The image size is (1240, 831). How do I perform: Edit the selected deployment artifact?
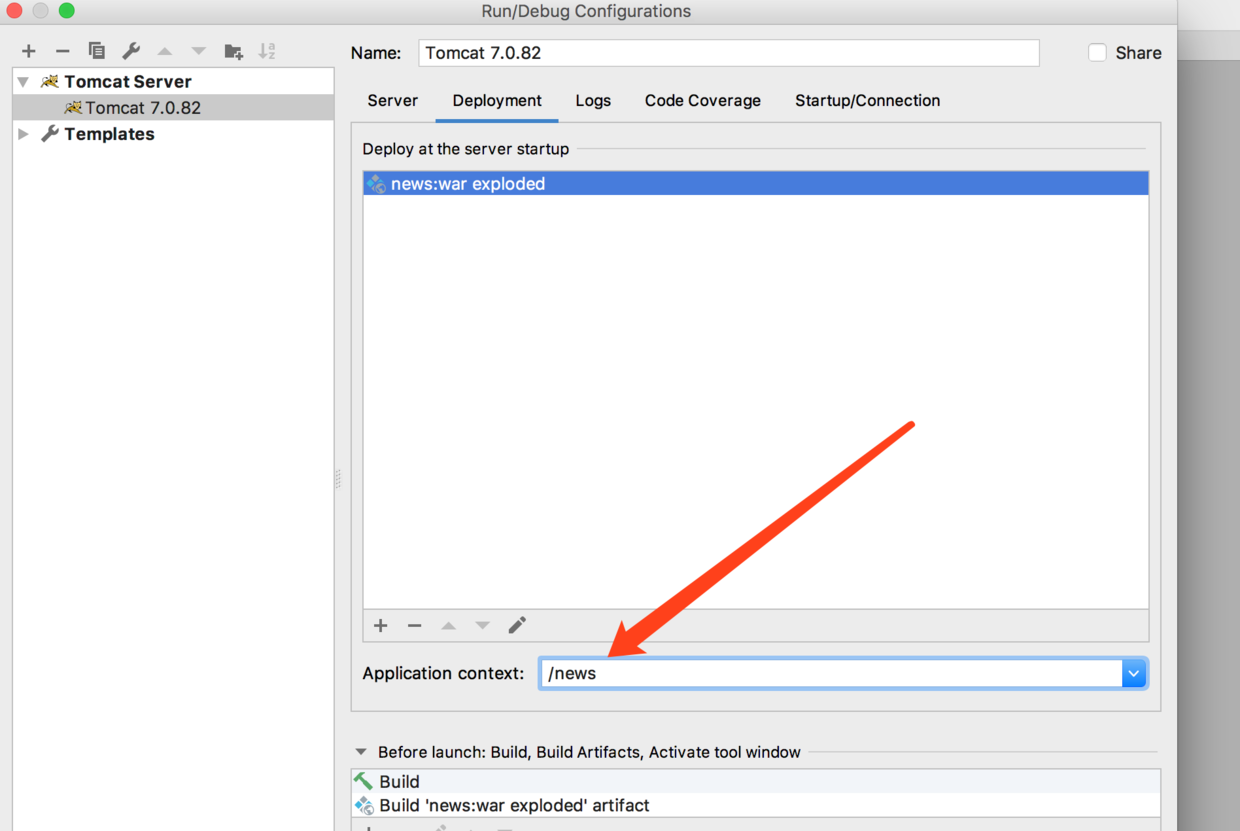517,625
